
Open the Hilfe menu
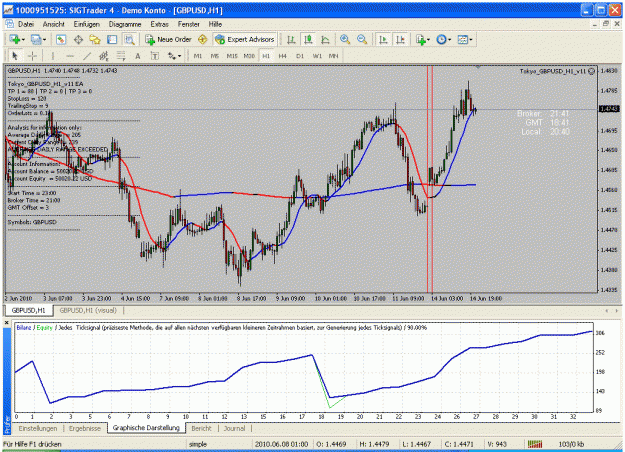click(x=215, y=24)
